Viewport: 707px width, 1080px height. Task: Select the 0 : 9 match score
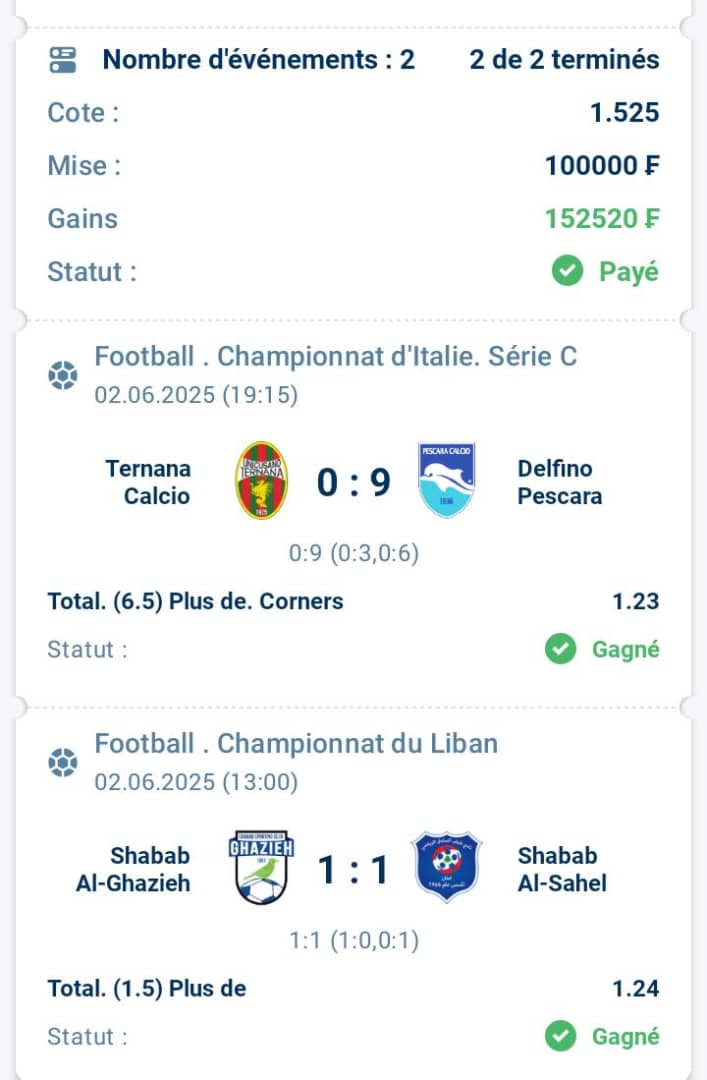click(x=354, y=482)
